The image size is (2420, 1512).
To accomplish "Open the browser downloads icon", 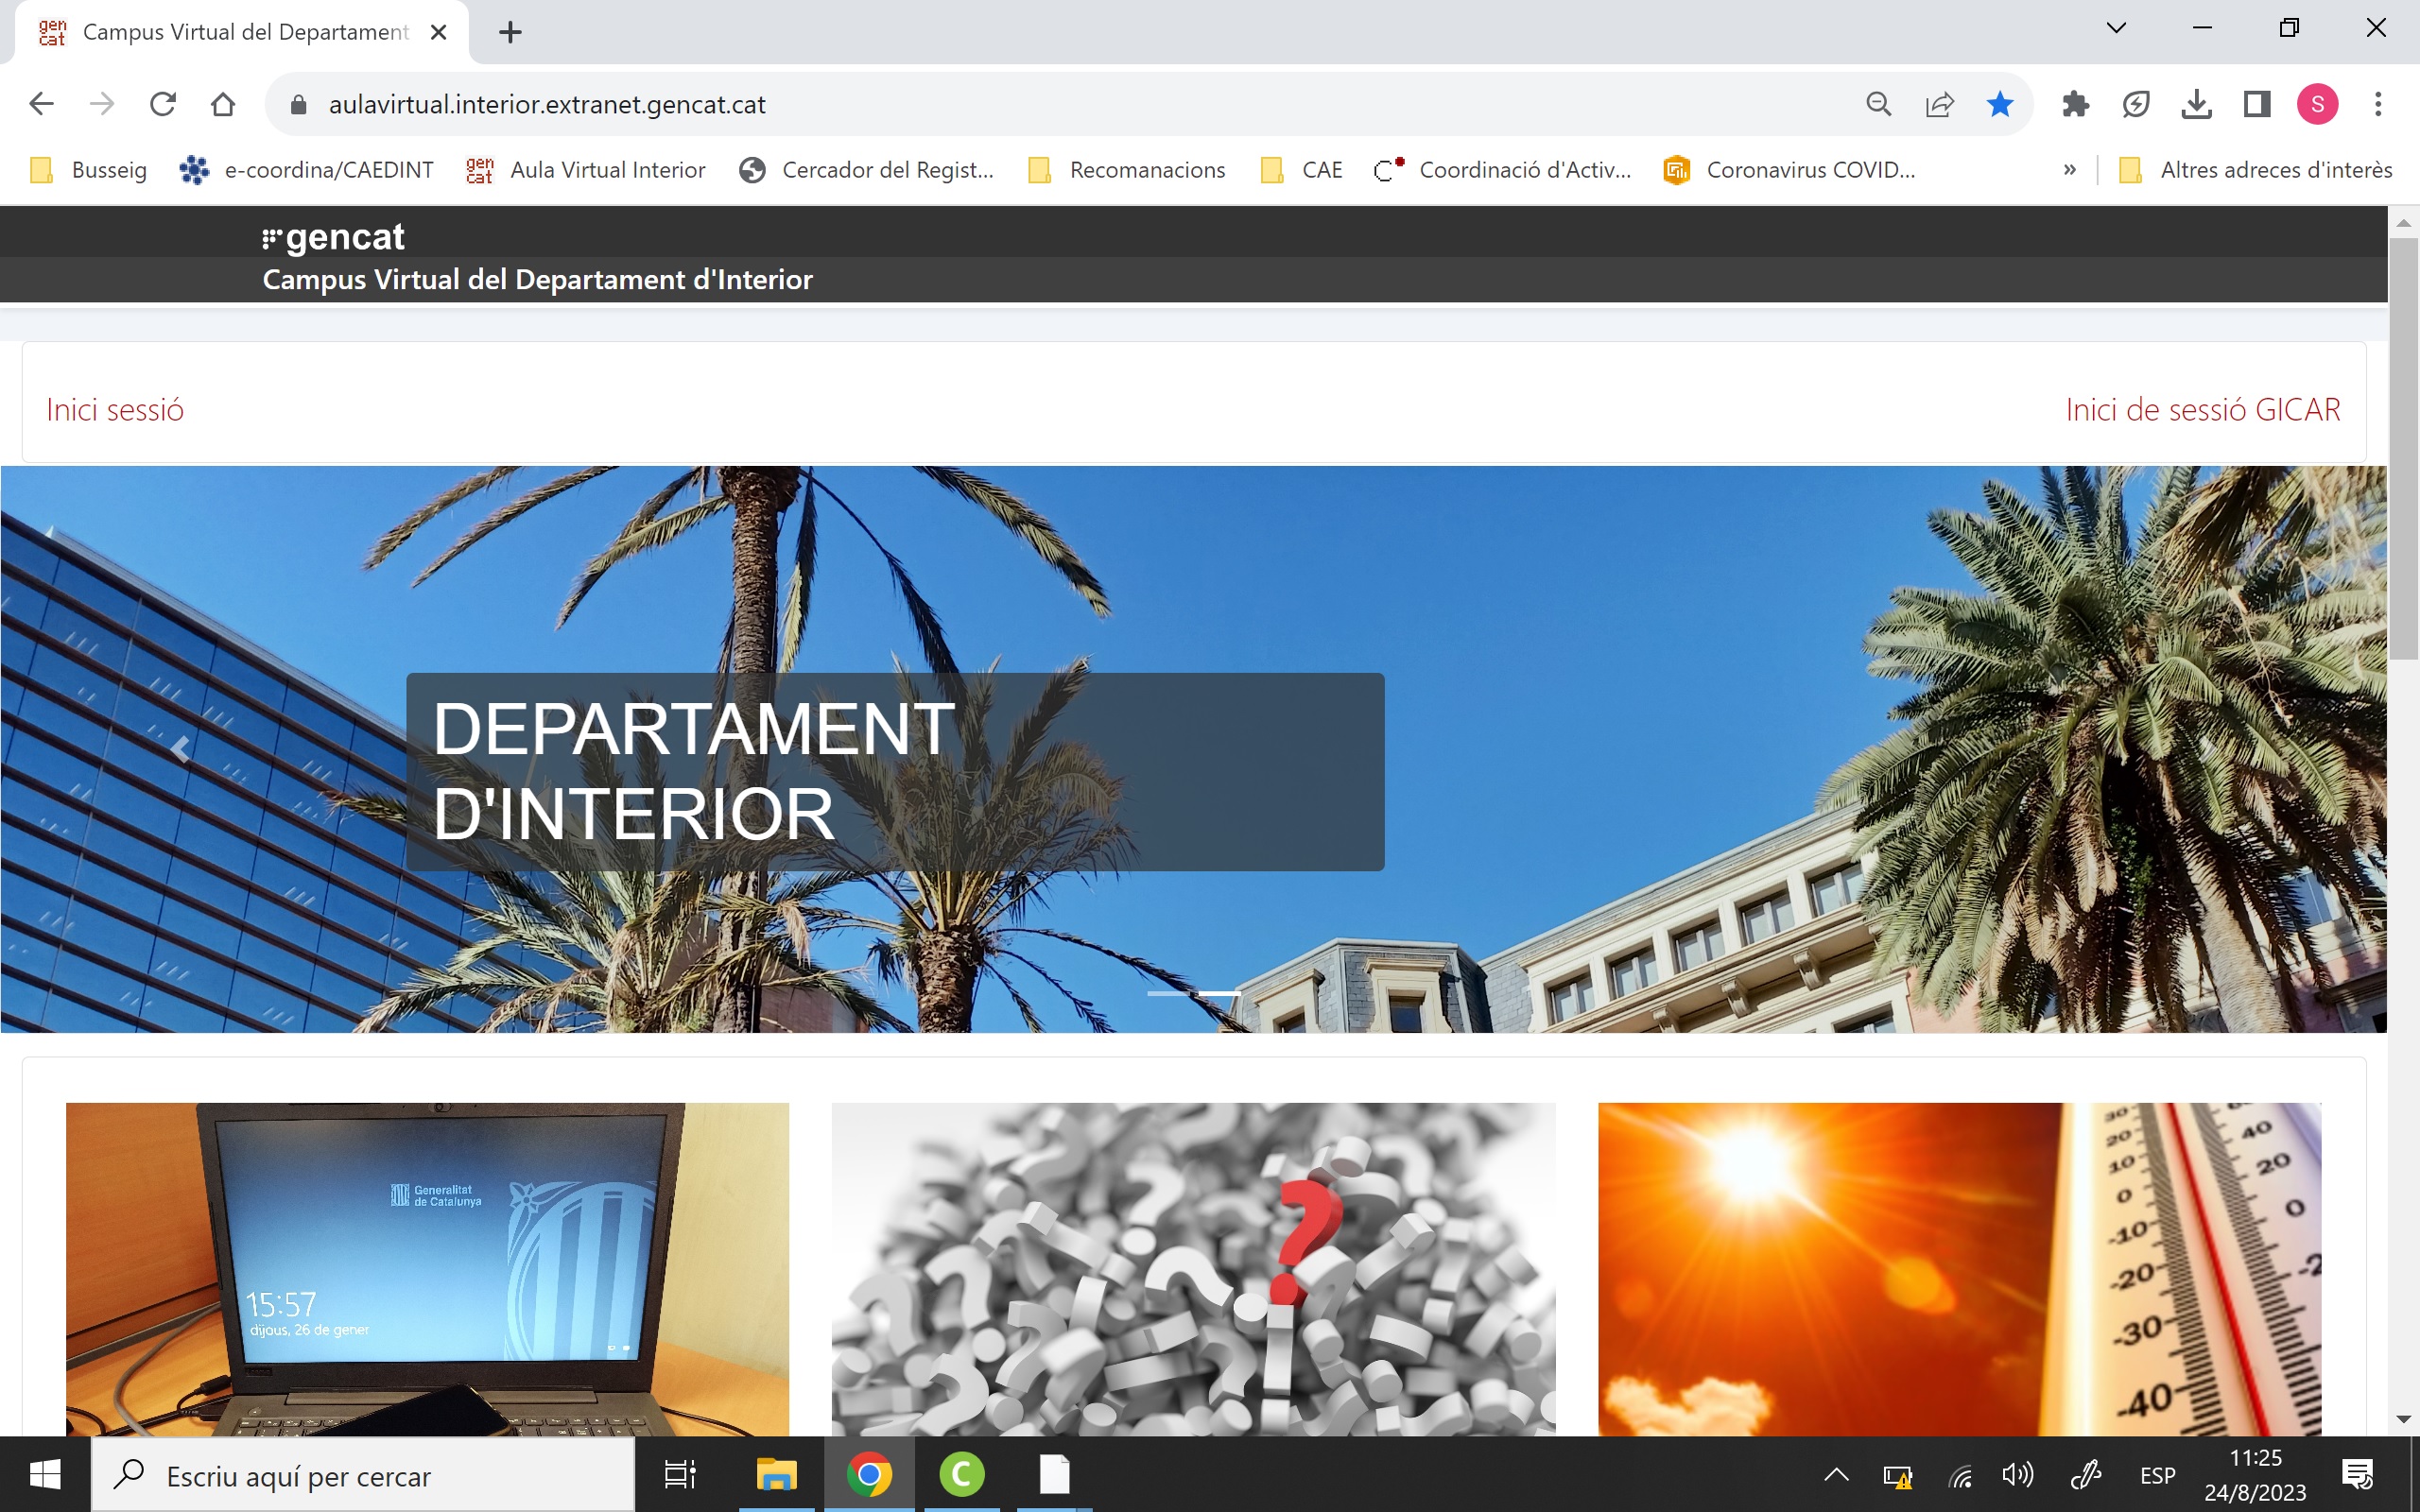I will click(2196, 104).
